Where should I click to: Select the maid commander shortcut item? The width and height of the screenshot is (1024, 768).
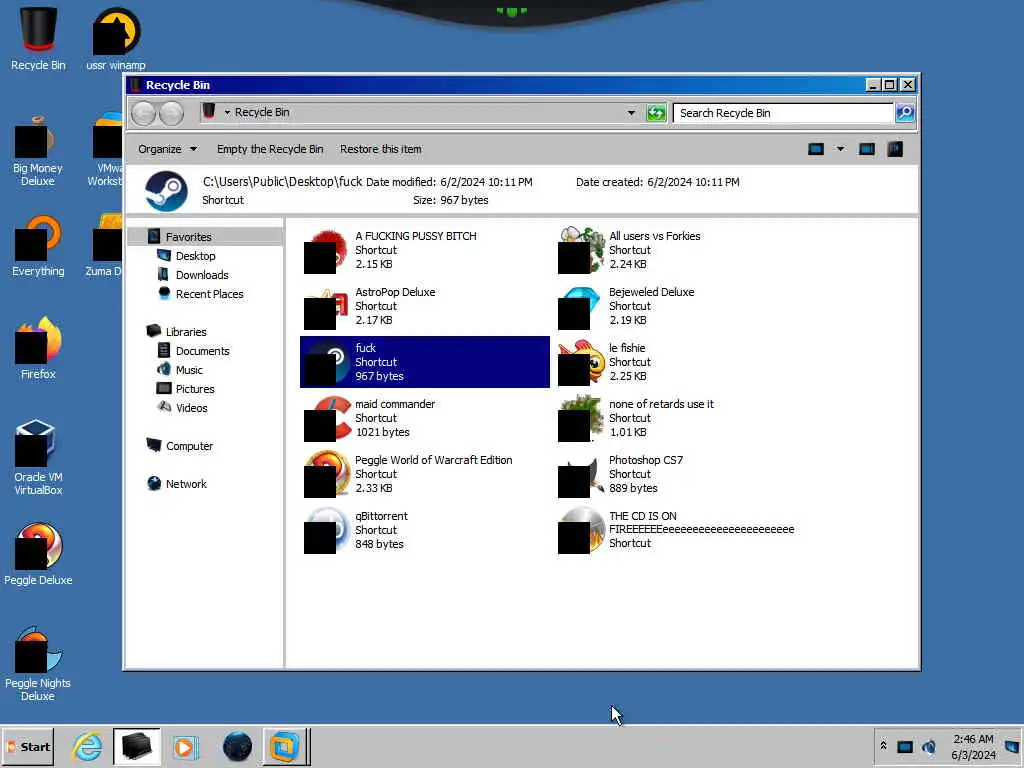424,418
